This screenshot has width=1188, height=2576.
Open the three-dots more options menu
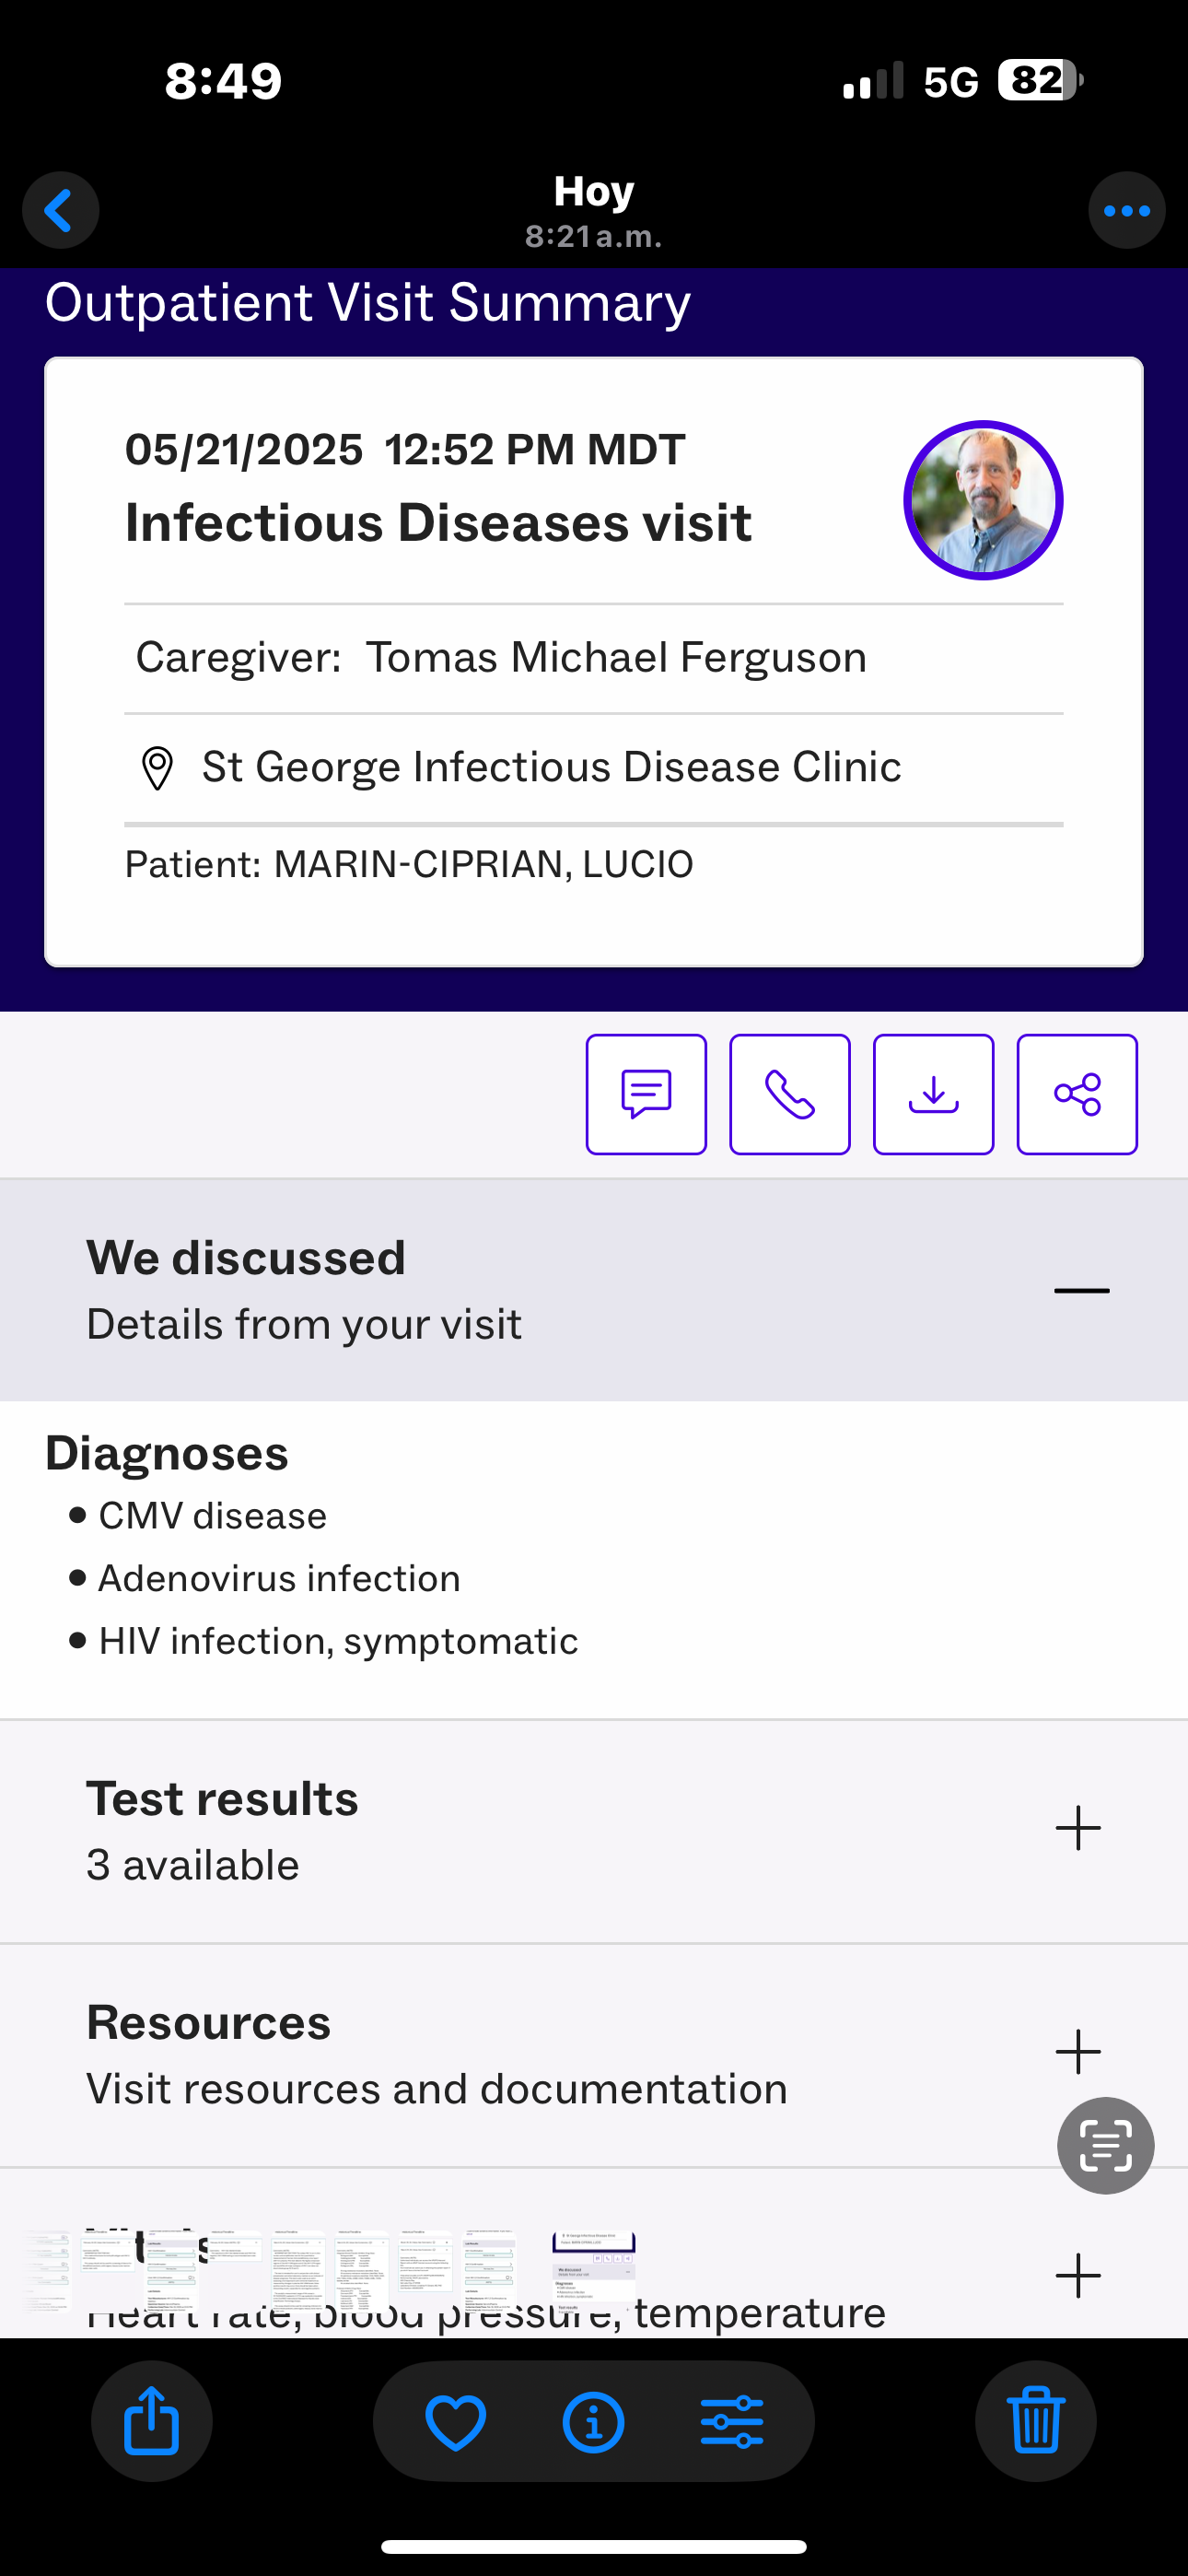click(x=1126, y=211)
